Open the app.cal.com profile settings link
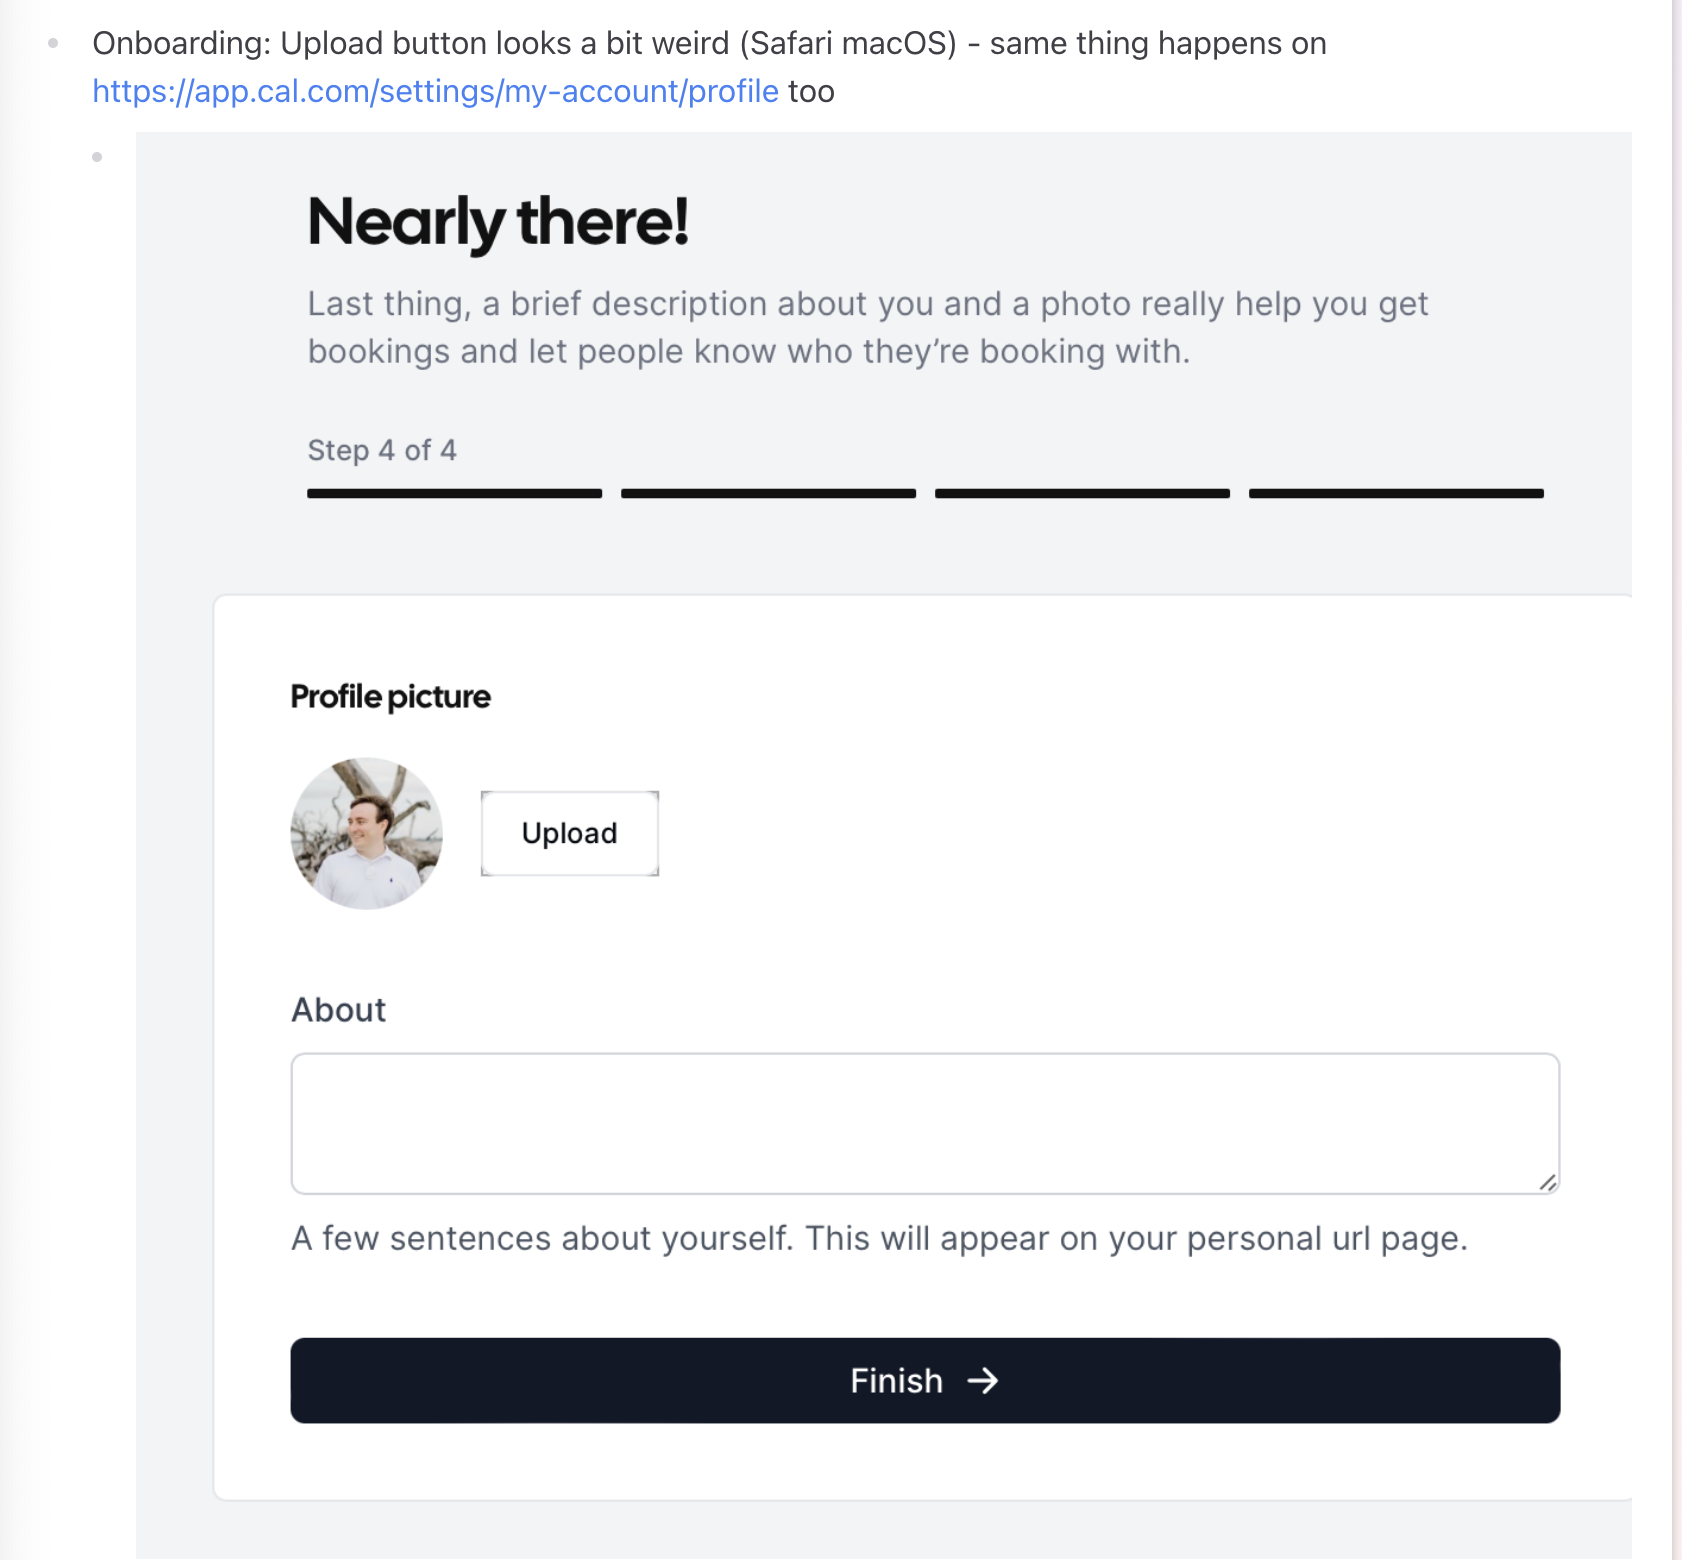Image resolution: width=1682 pixels, height=1560 pixels. tap(435, 91)
